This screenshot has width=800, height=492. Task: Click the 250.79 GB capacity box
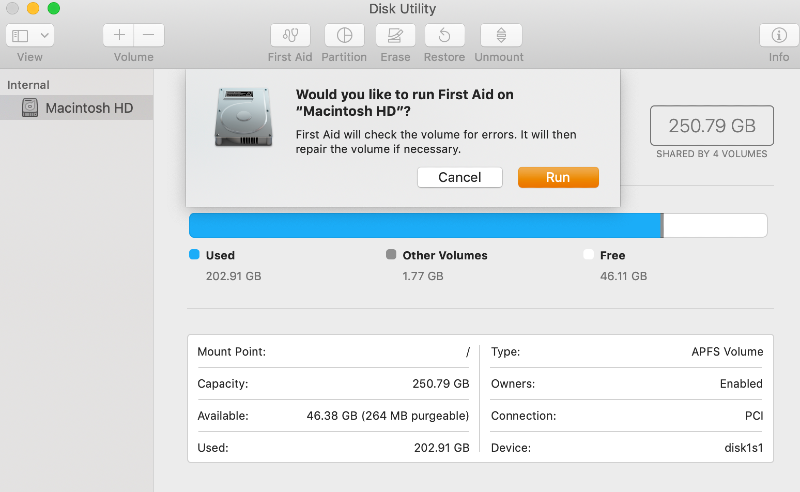712,126
